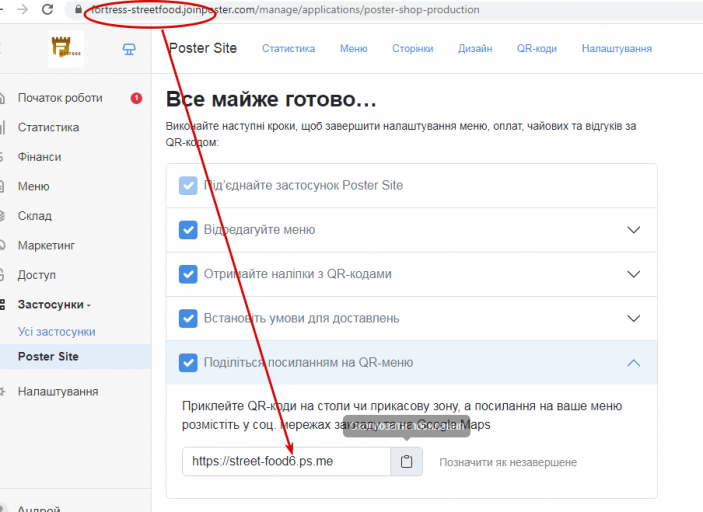
Task: Click the blue POS terminal icon
Action: pos(129,49)
